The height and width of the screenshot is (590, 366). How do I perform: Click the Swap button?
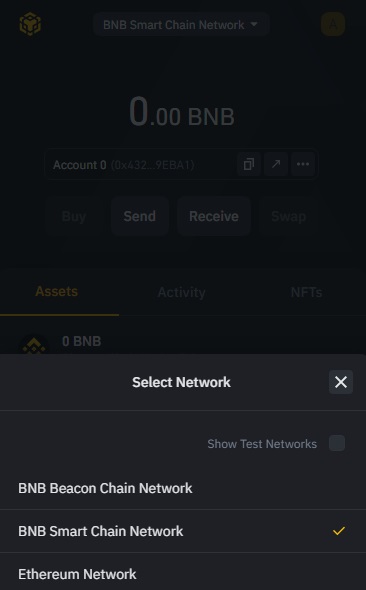pos(289,216)
